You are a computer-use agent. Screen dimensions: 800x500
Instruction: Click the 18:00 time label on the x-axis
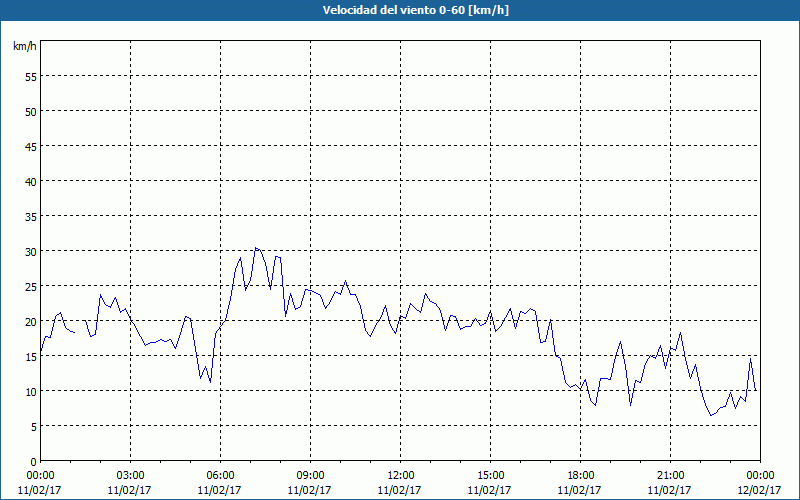point(580,476)
